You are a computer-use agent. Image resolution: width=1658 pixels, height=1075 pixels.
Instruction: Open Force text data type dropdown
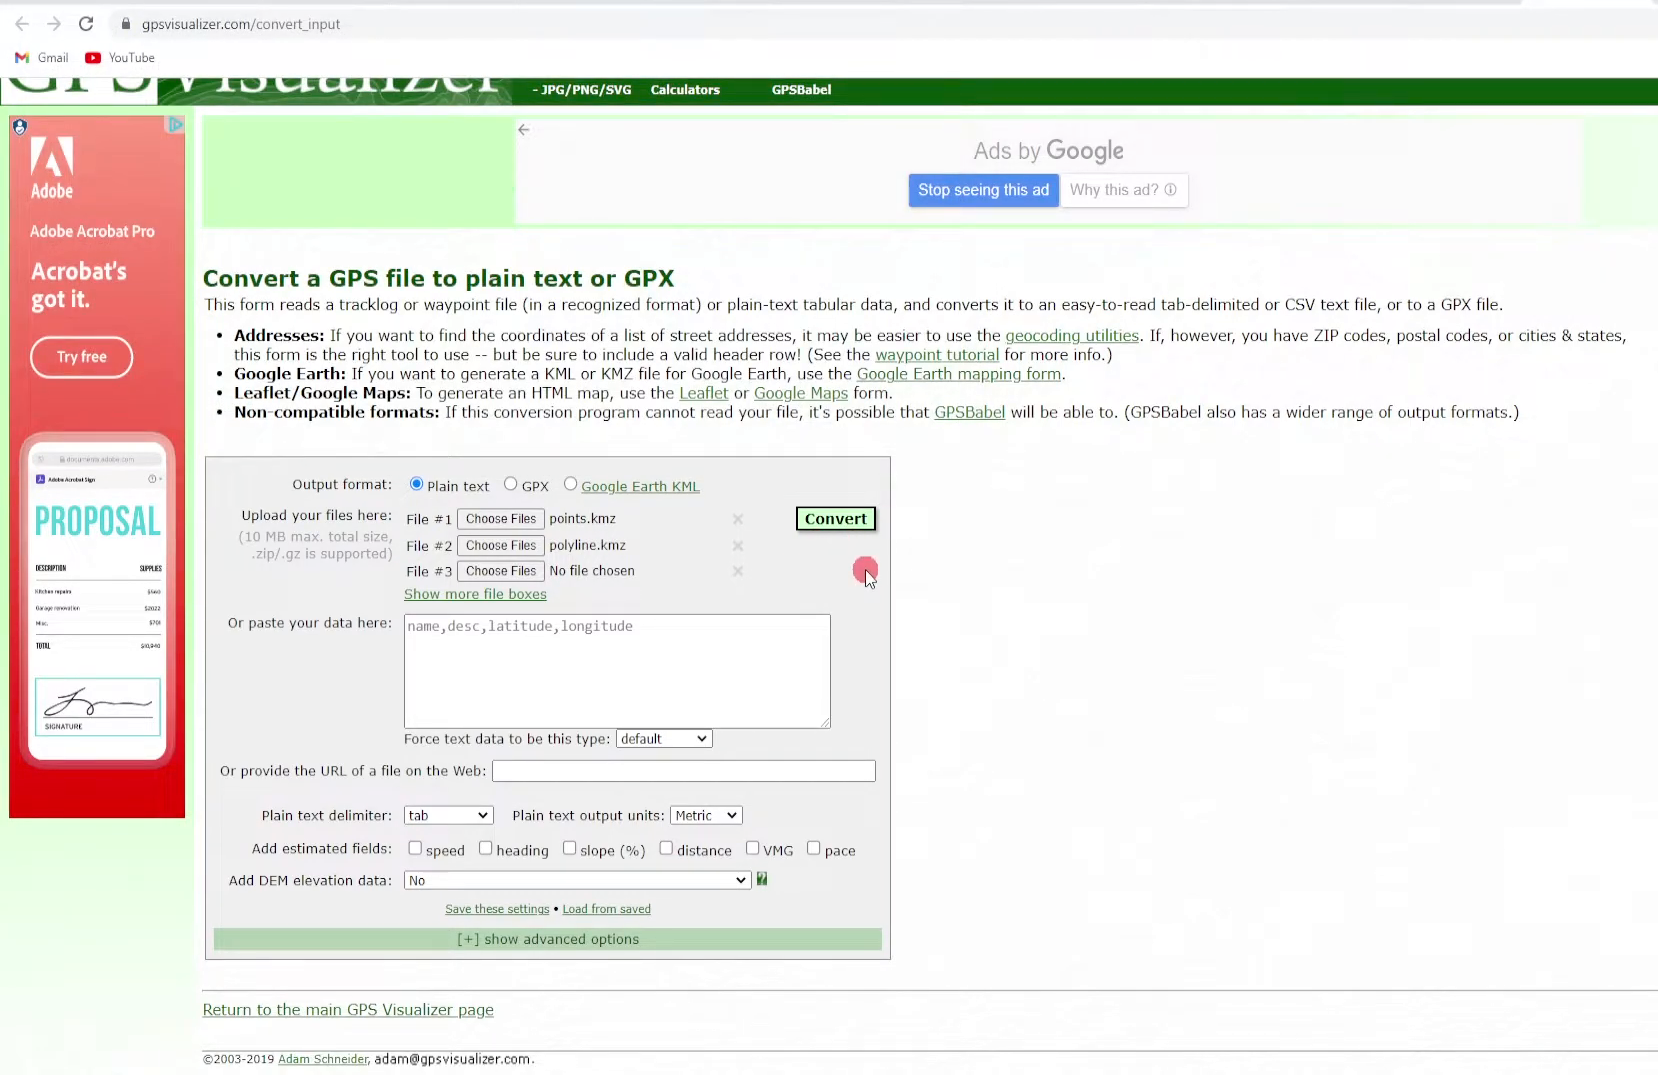coord(664,739)
